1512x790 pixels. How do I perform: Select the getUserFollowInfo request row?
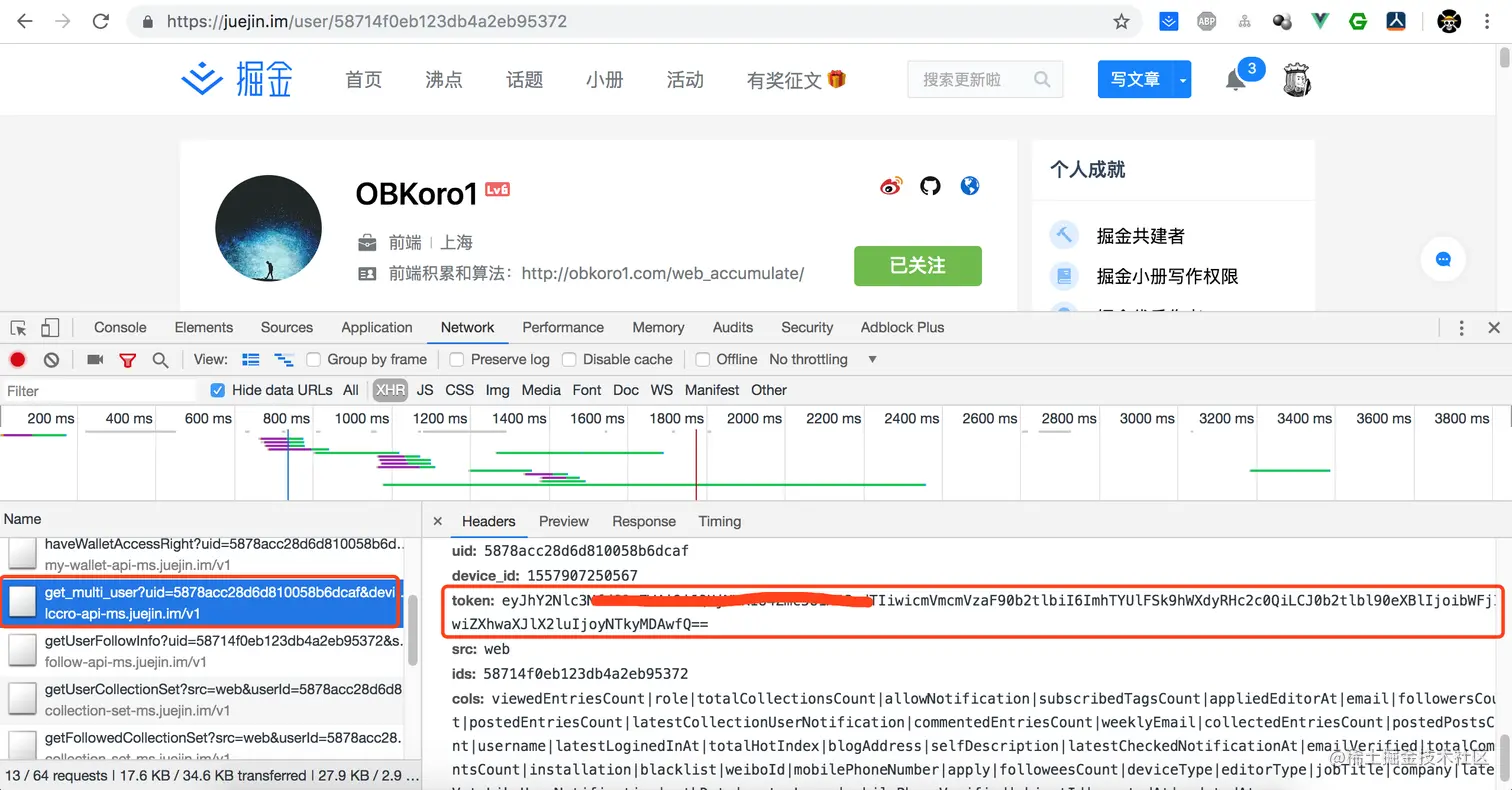[x=201, y=651]
